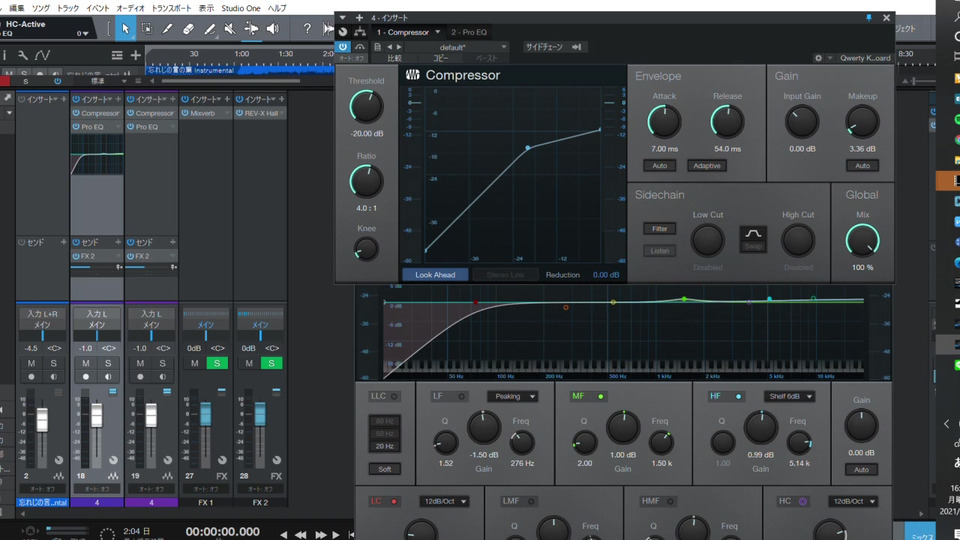Open the オーディオ menu

pyautogui.click(x=130, y=8)
